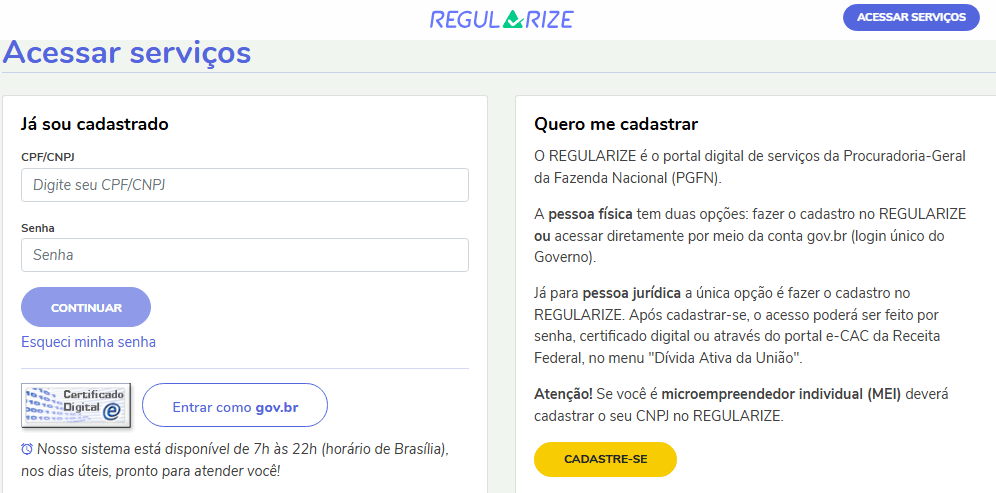Focus the Senha password field
996x493 pixels.
(245, 255)
